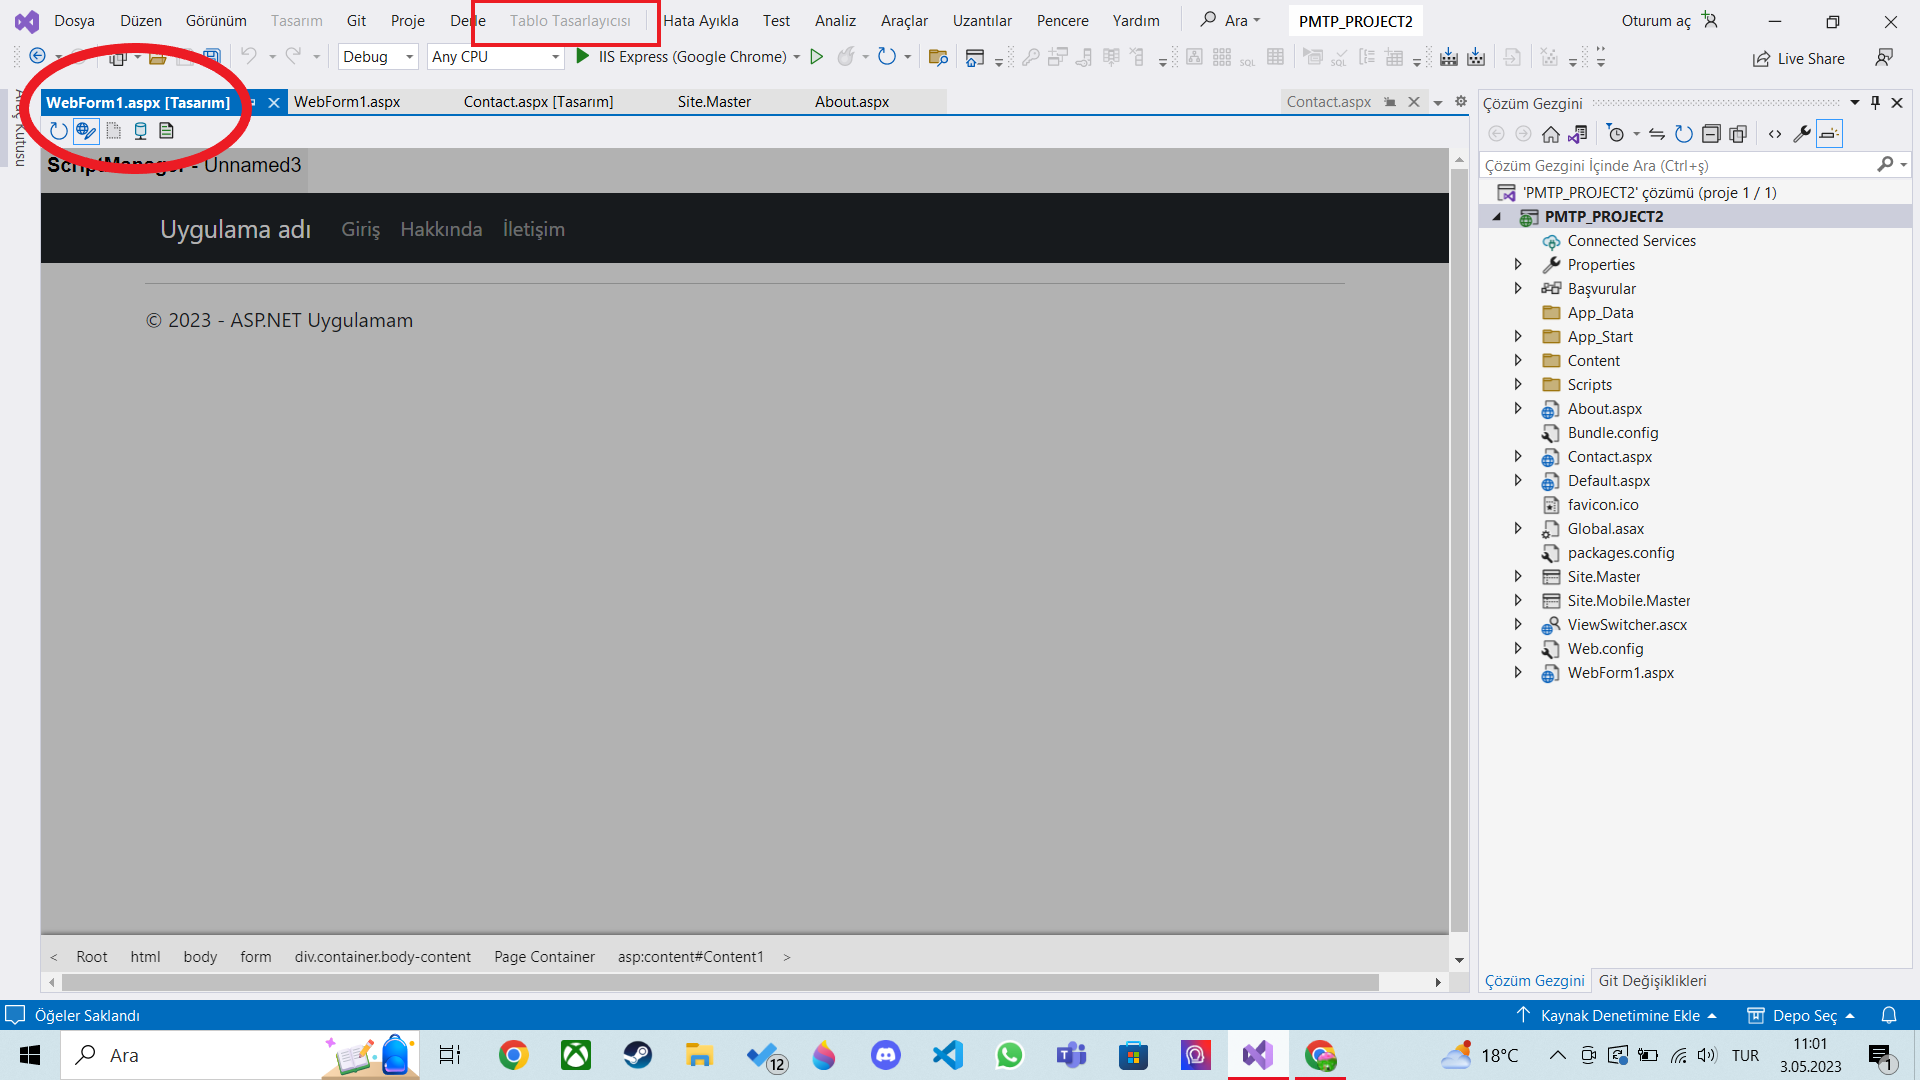Switch to the Site.Master tab
Viewport: 1920px width, 1080px height.
click(x=714, y=102)
